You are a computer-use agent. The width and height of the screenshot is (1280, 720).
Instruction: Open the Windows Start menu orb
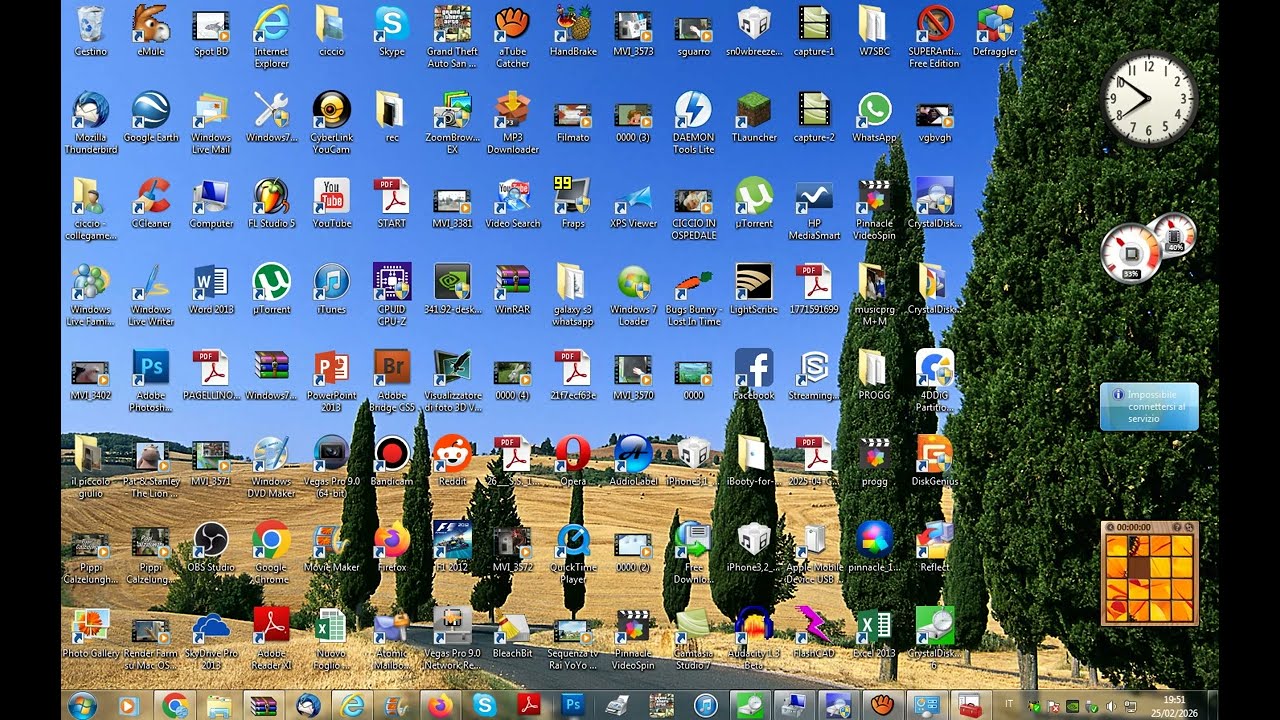pyautogui.click(x=82, y=705)
